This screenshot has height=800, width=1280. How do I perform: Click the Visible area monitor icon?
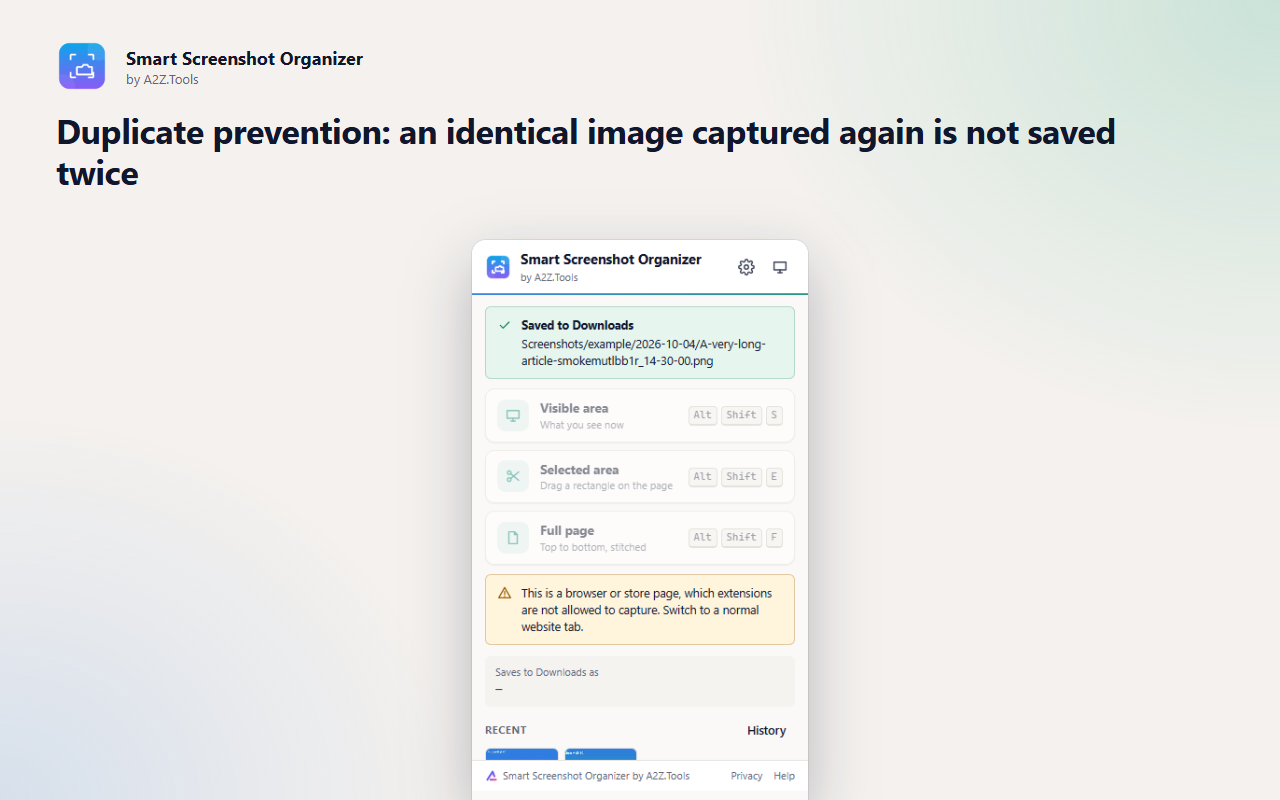pos(513,415)
